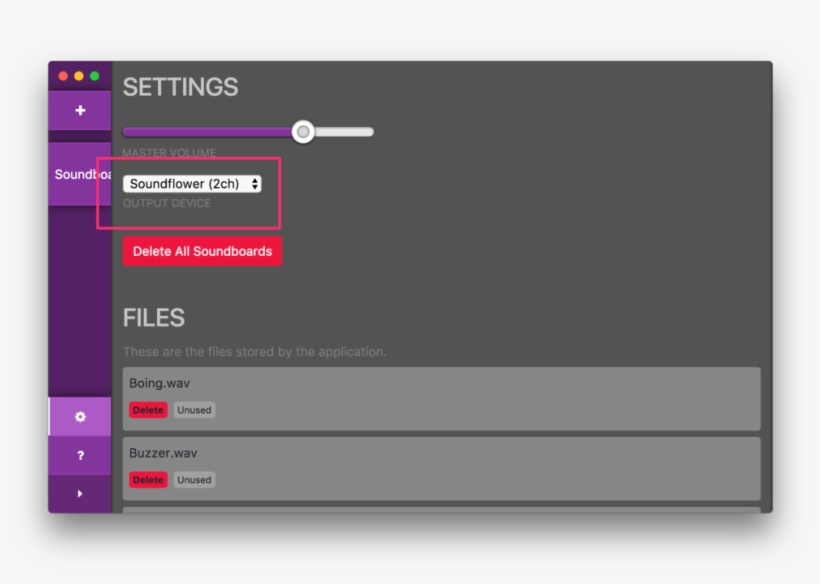Click the Unused badge under Buzzer.wav
This screenshot has width=820, height=584.
[x=194, y=480]
